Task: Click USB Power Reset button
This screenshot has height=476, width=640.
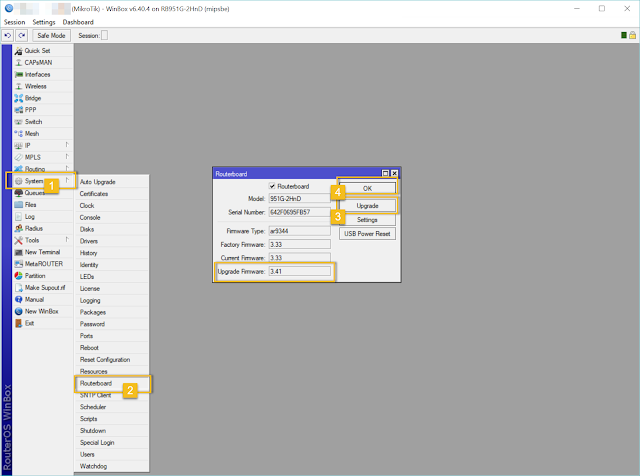Action: (x=367, y=234)
